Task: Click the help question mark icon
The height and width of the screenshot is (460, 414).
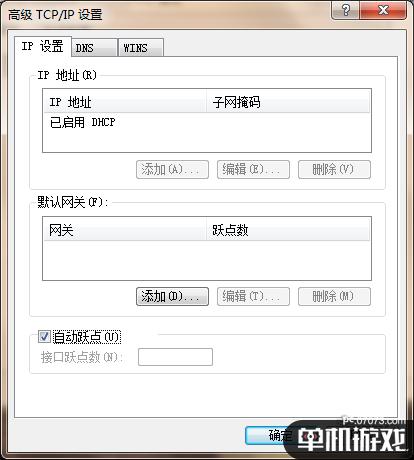Action: [345, 10]
